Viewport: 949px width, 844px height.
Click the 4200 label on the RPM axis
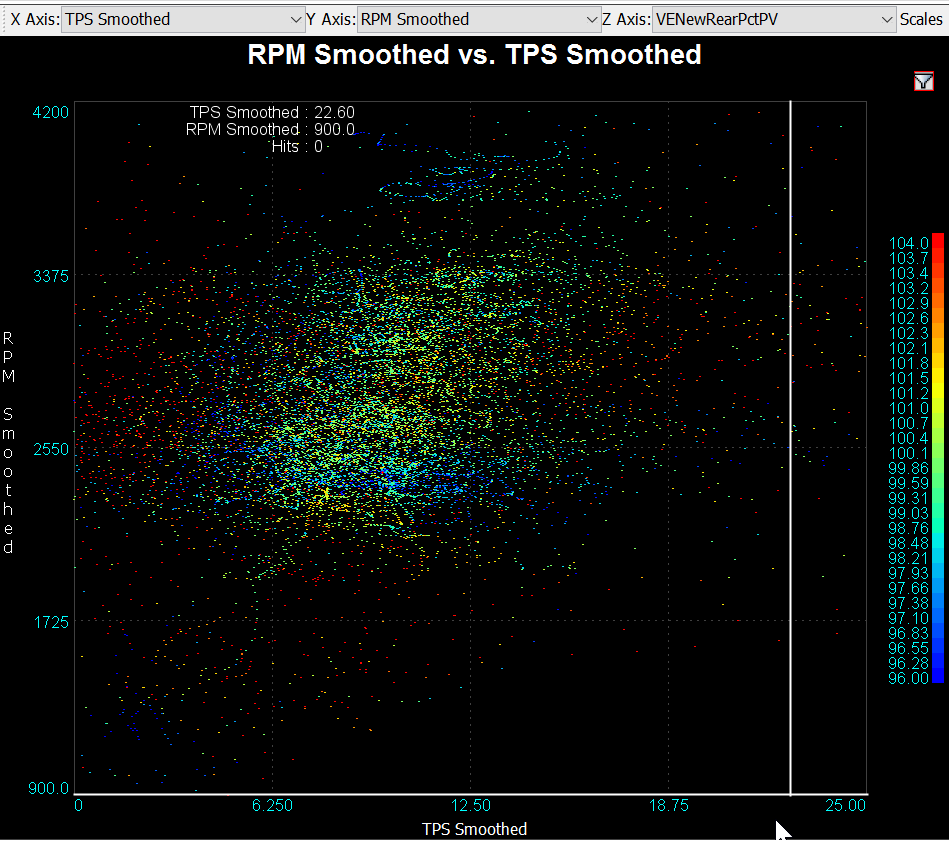[x=49, y=112]
